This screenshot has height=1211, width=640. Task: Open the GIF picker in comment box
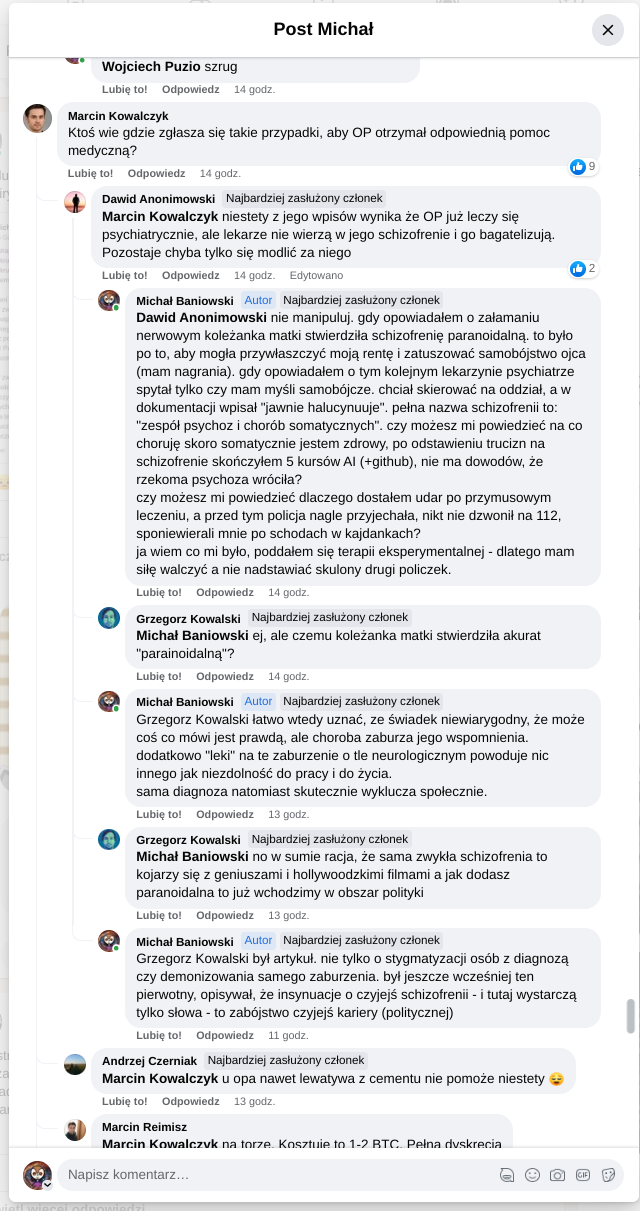583,1175
